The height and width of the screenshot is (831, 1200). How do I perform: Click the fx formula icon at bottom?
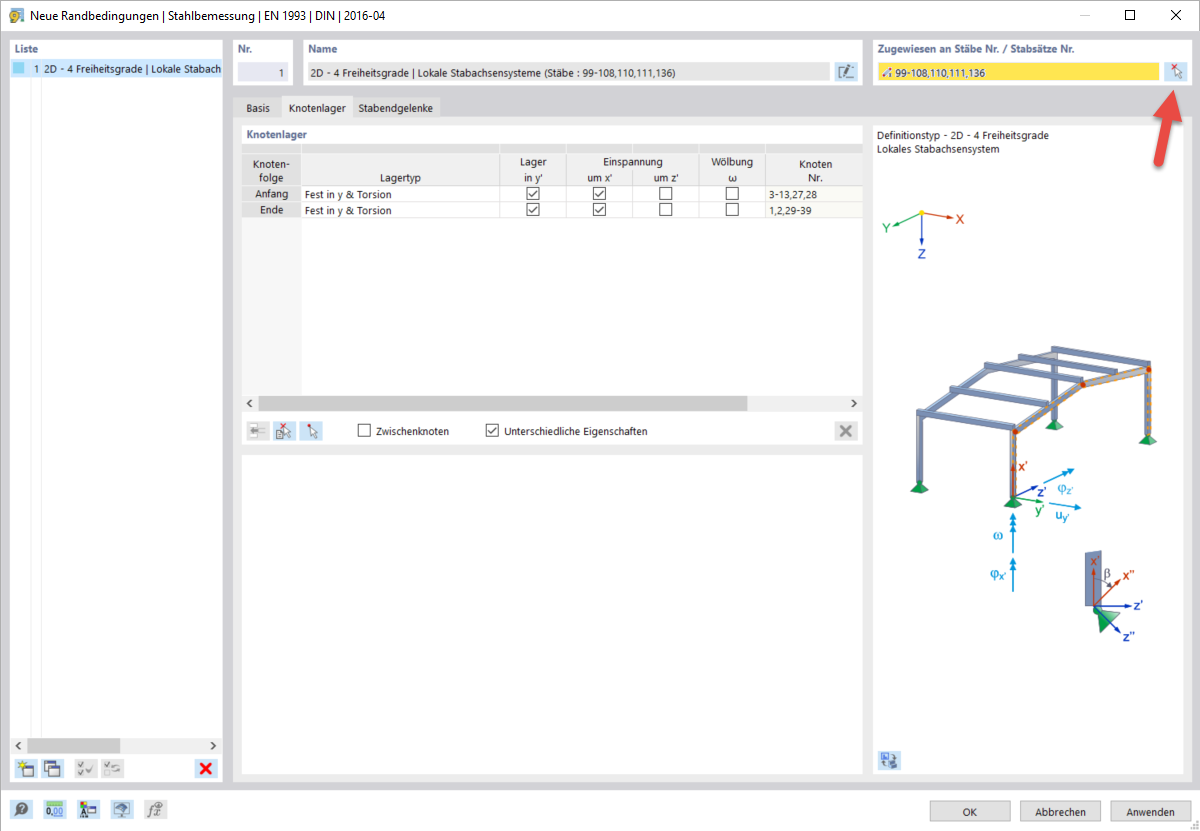(x=155, y=810)
